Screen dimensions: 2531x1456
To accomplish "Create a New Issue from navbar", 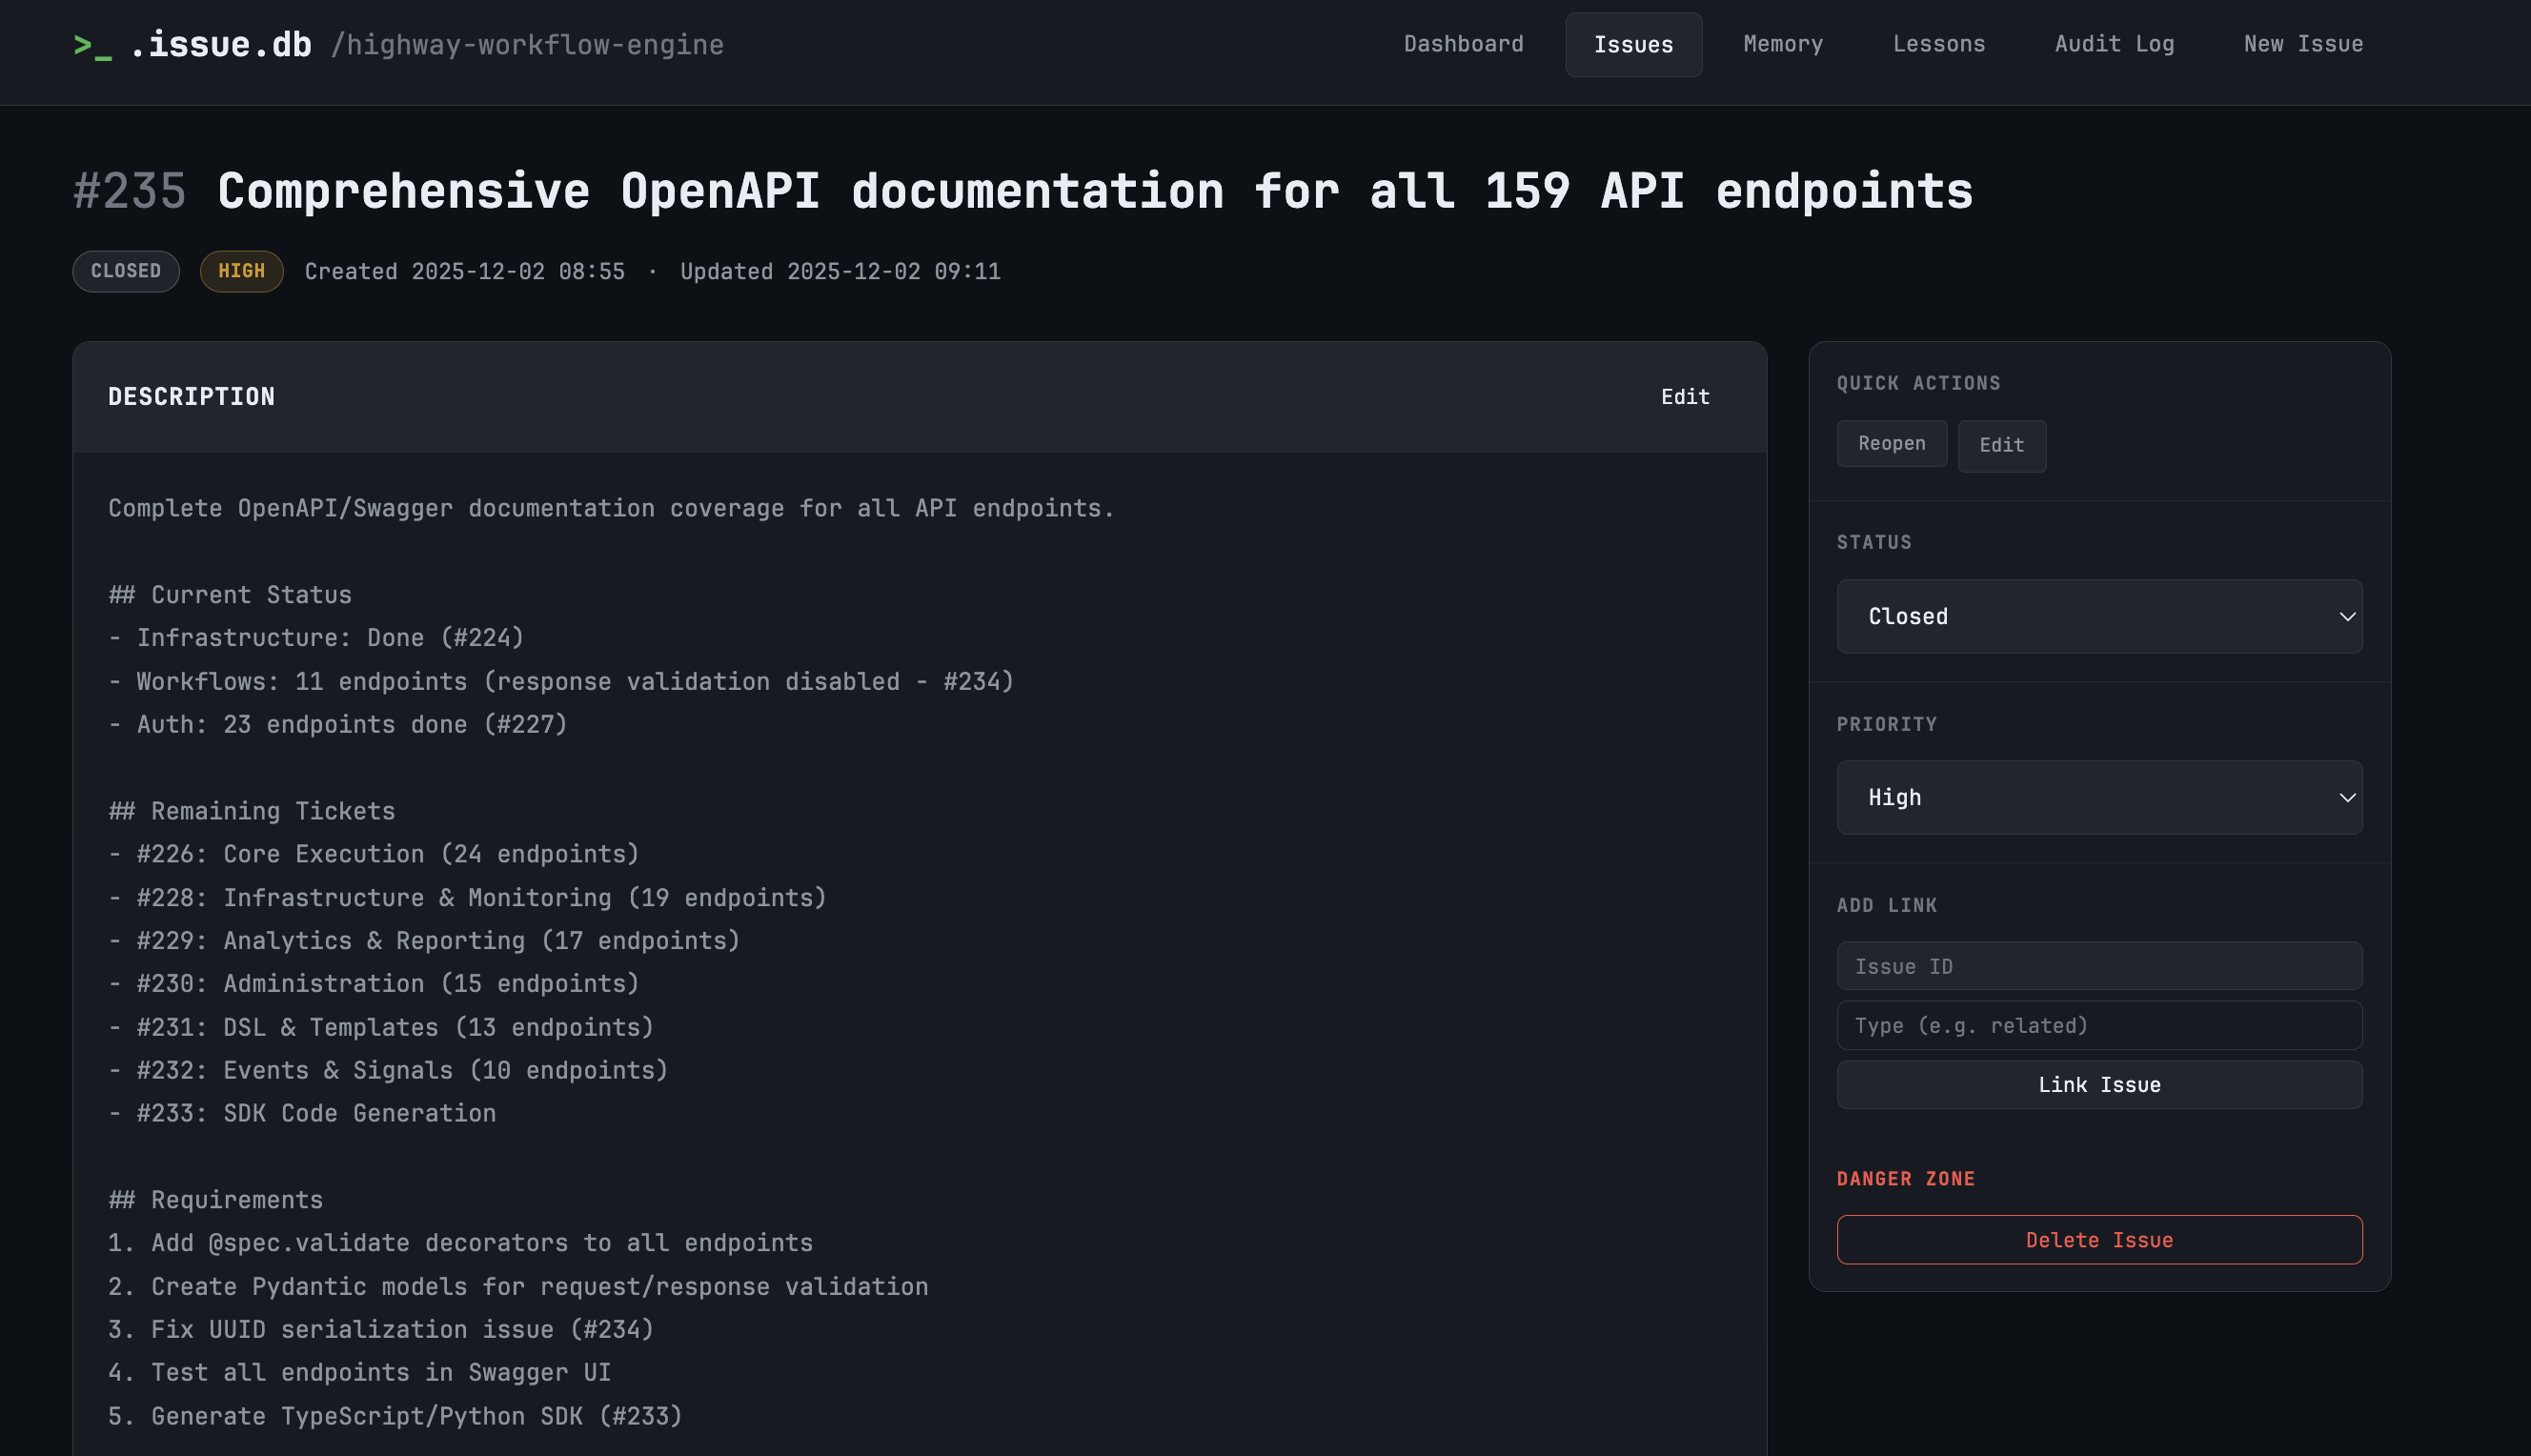I will (x=2303, y=44).
